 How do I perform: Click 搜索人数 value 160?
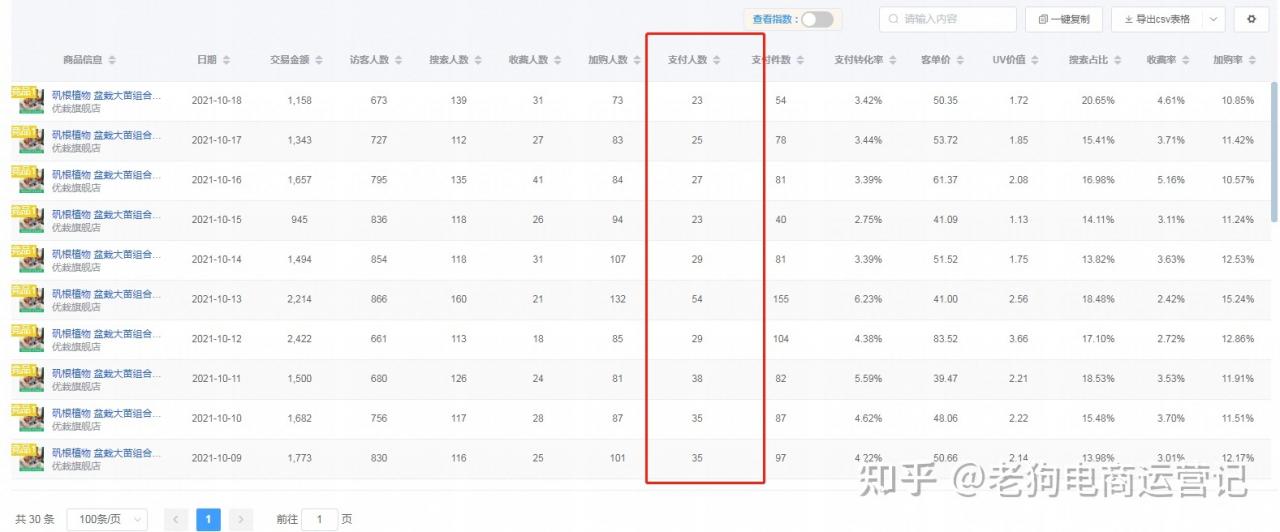[x=458, y=299]
